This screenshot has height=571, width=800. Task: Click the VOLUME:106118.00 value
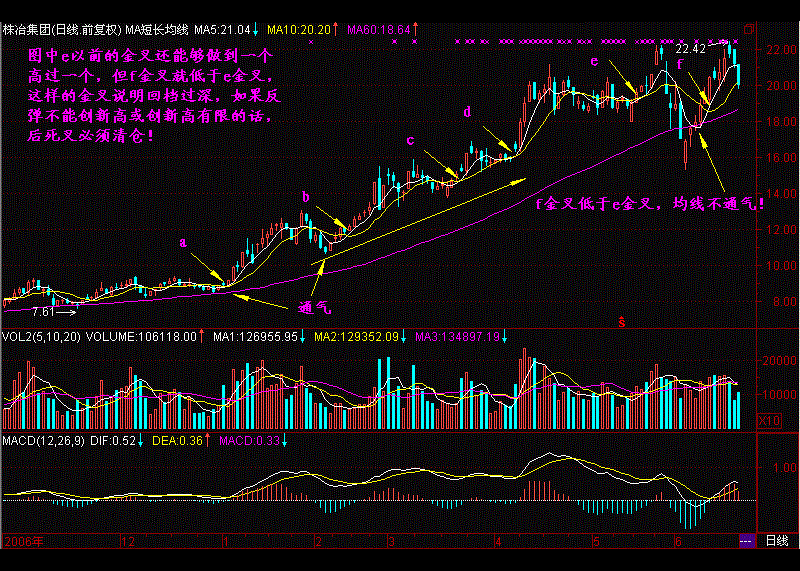tap(141, 337)
